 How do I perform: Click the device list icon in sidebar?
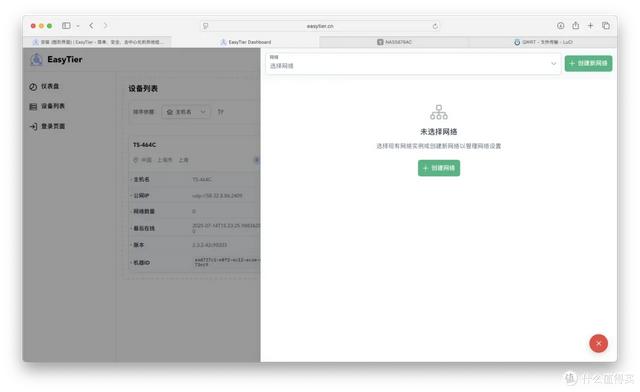pyautogui.click(x=33, y=107)
